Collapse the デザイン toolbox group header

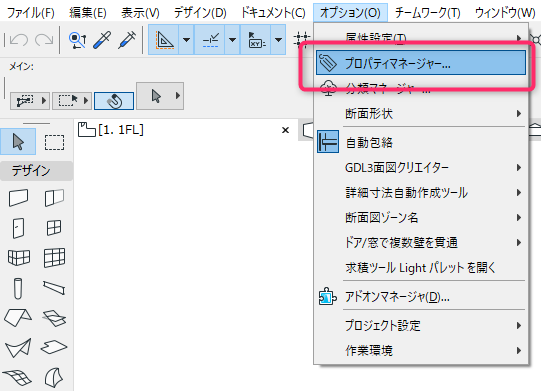point(36,171)
